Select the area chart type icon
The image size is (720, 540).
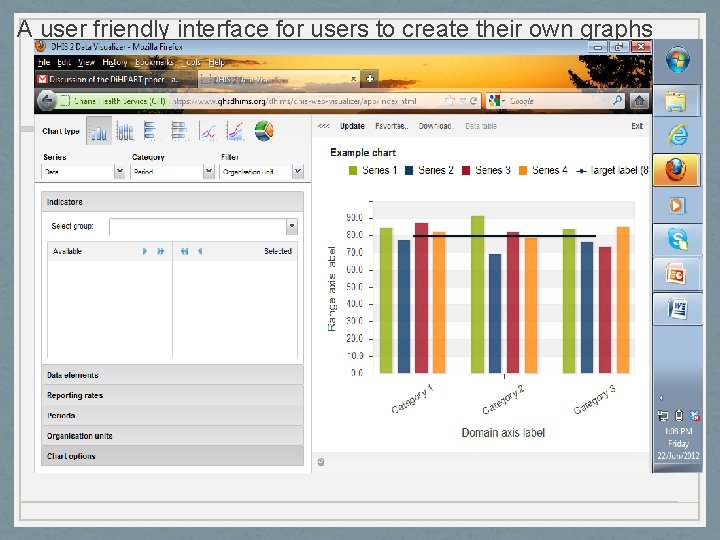[x=235, y=131]
